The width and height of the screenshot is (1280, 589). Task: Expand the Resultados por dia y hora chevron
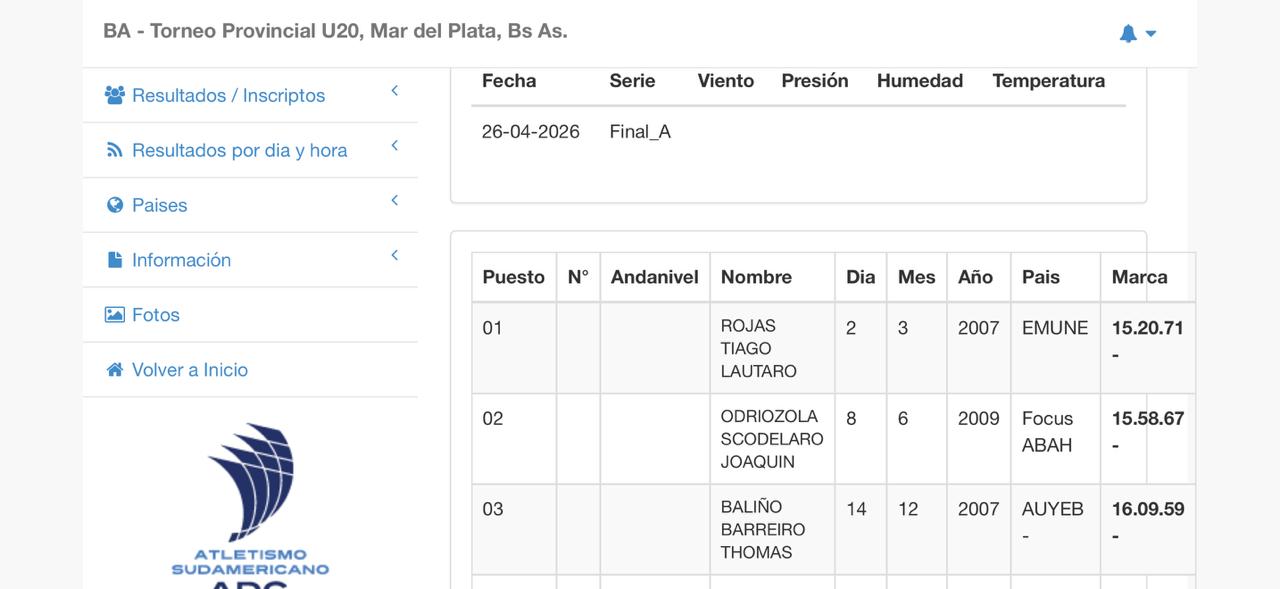[395, 146]
